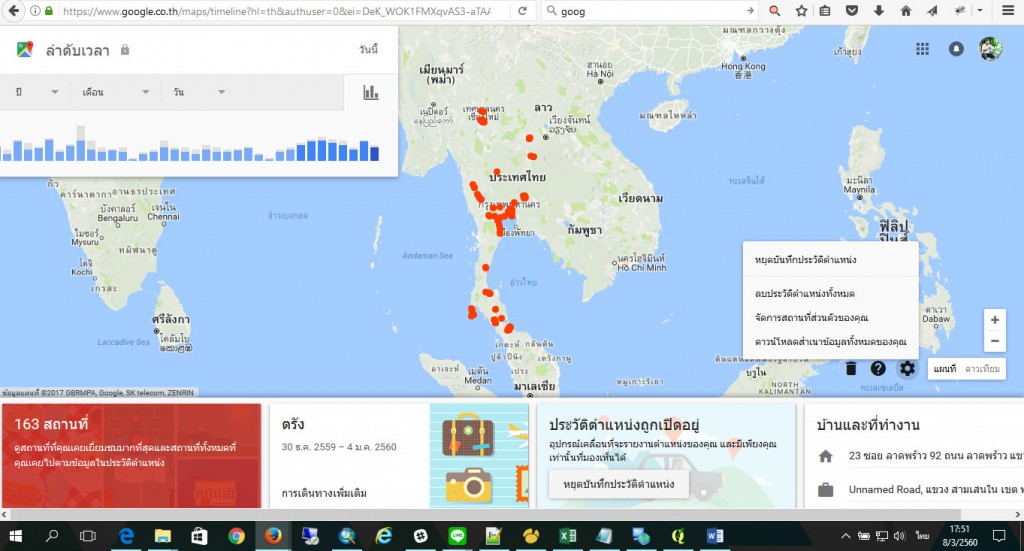
Task: Zoom out the map with minus button
Action: pyautogui.click(x=994, y=342)
